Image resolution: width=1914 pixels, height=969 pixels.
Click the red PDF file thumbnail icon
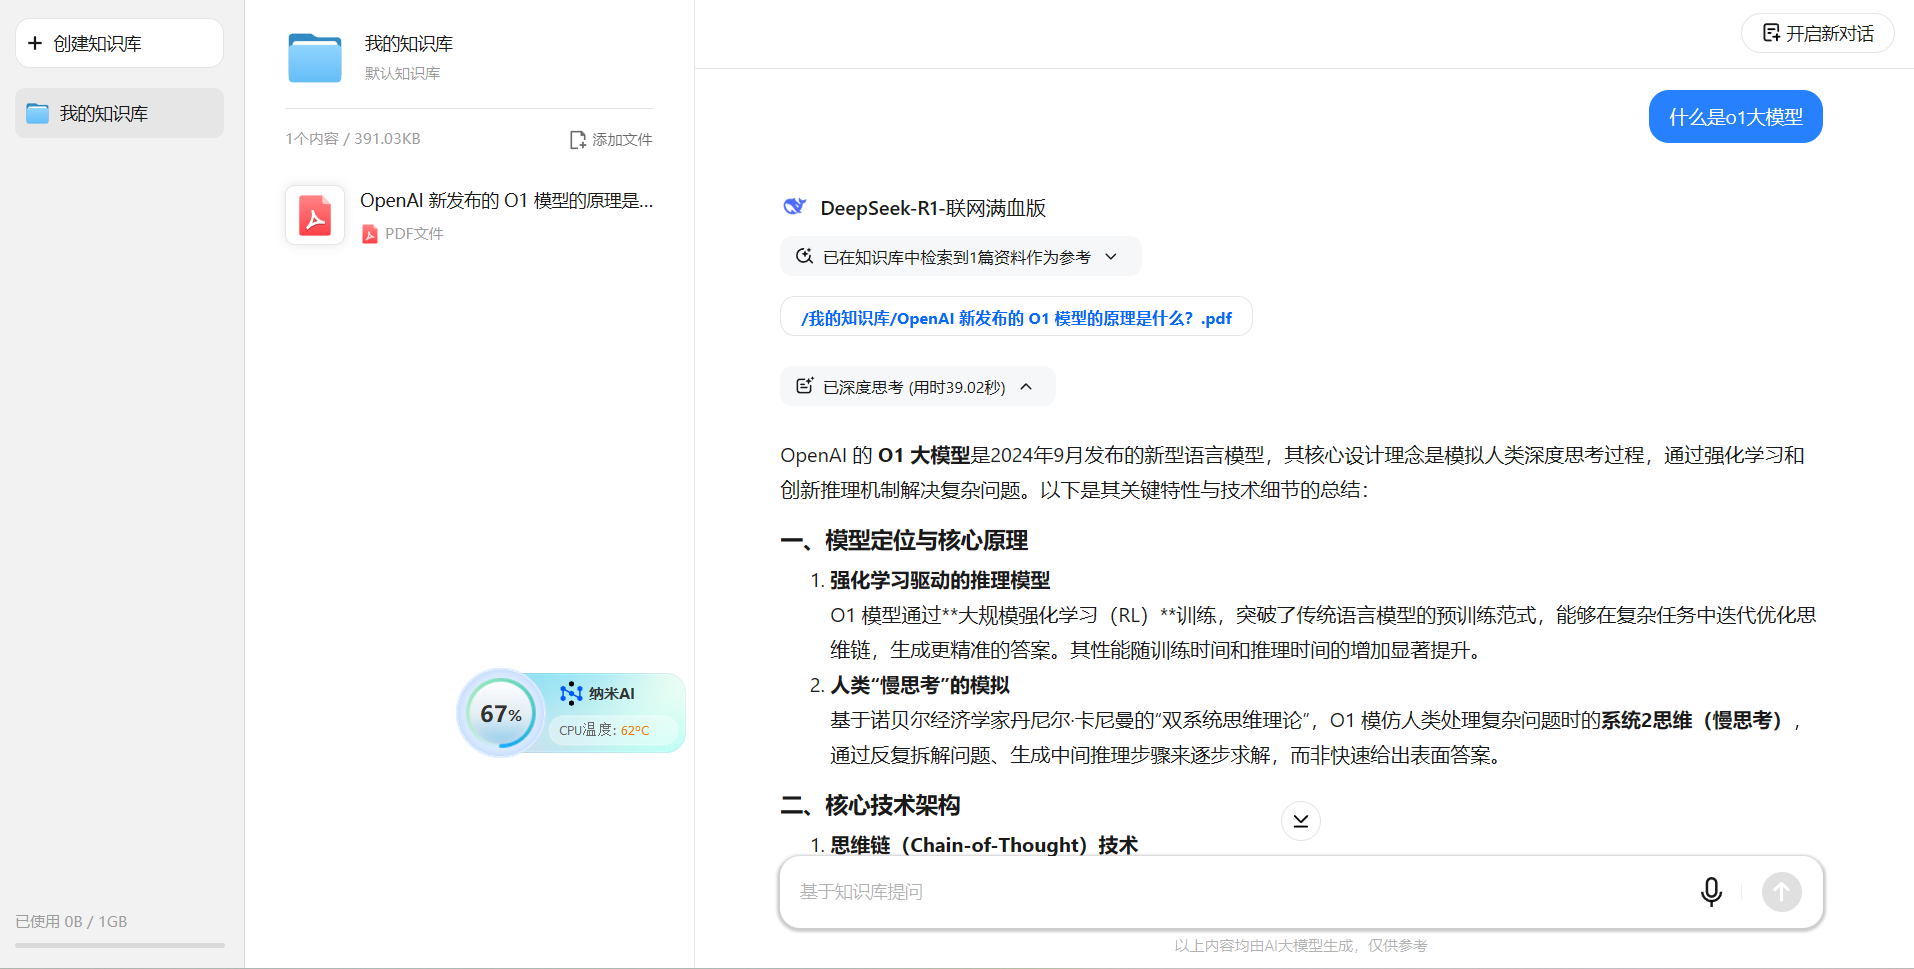pos(315,215)
